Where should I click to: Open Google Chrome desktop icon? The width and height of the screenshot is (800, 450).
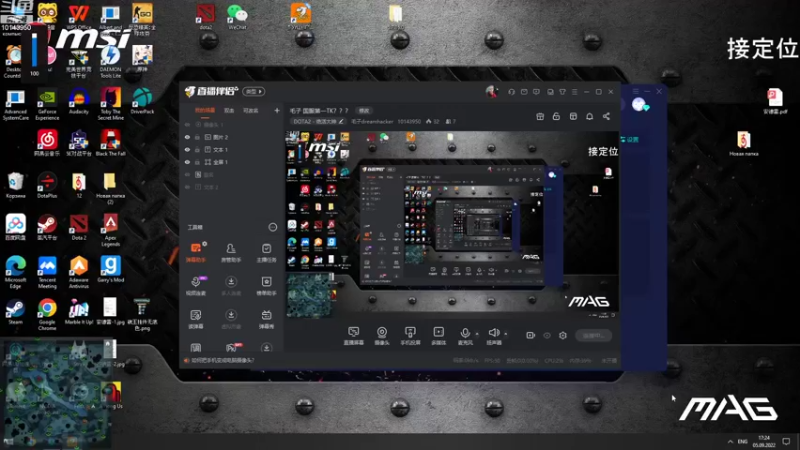[x=47, y=314]
